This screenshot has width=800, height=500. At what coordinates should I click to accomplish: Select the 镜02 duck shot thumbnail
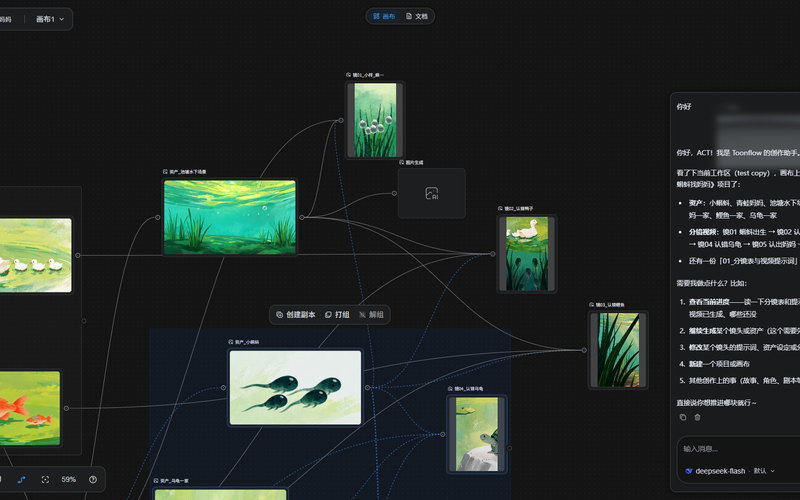(527, 254)
